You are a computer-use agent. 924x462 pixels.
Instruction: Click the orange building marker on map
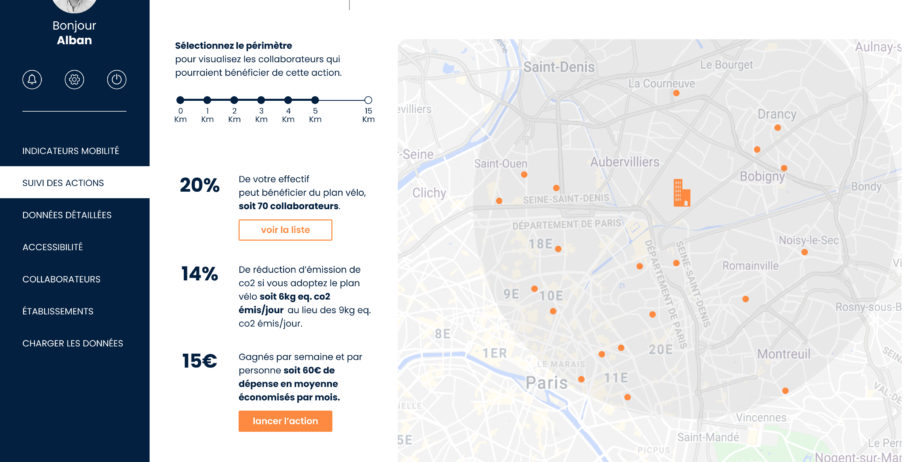(681, 192)
